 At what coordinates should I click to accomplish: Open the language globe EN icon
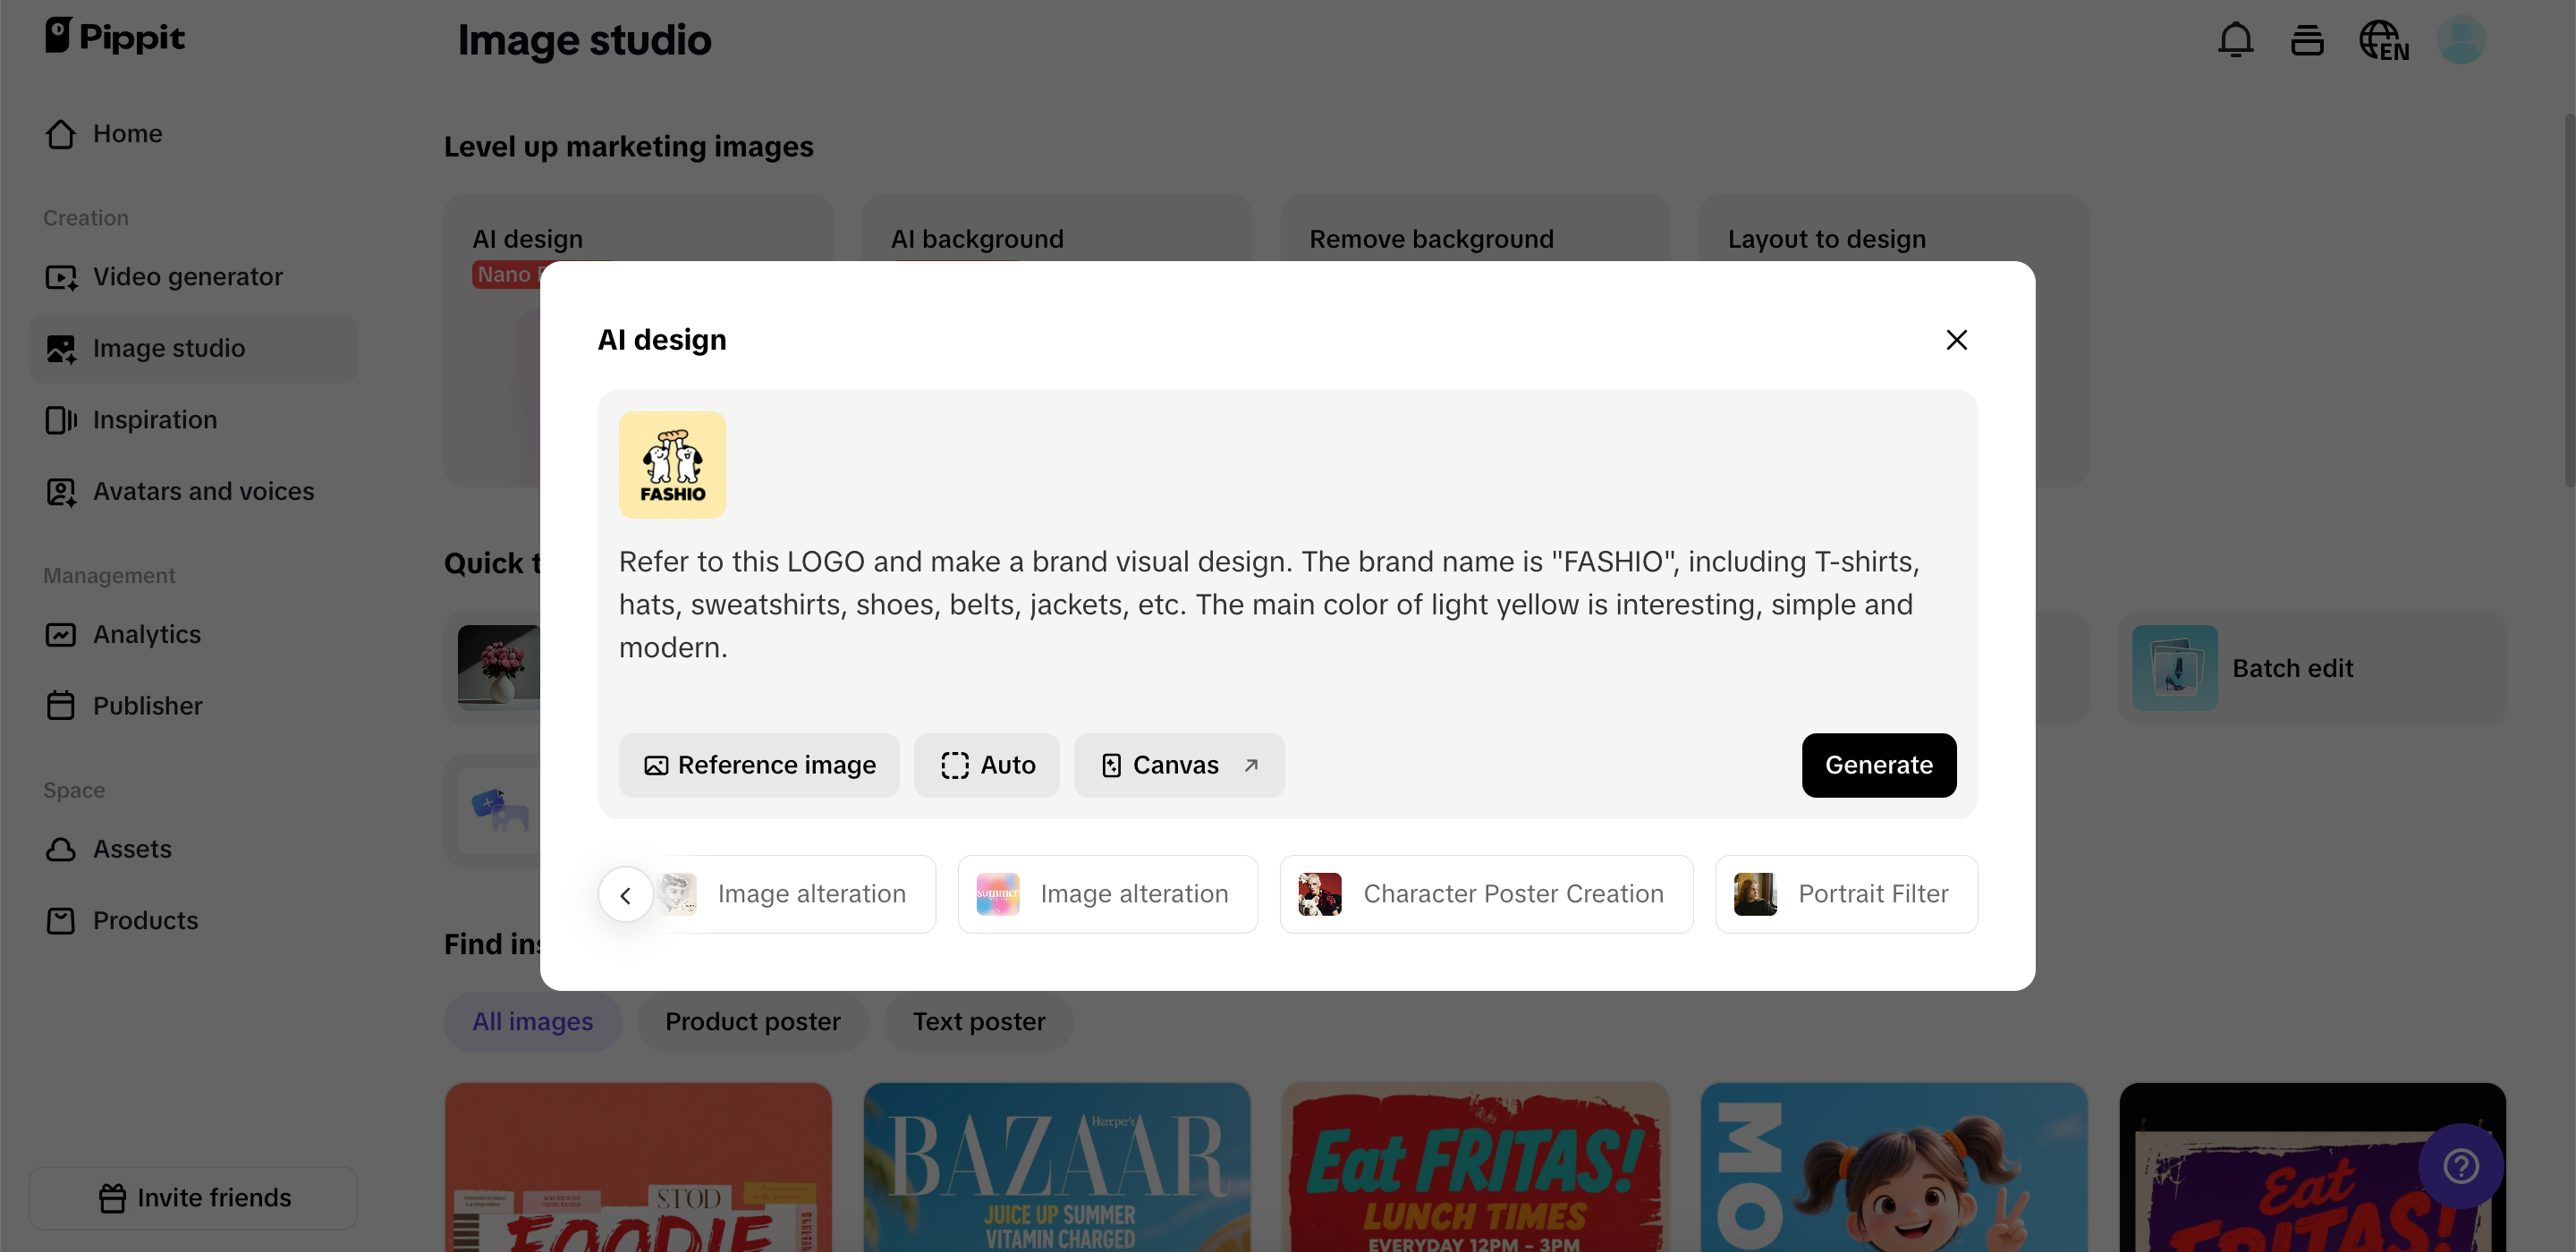(x=2383, y=41)
